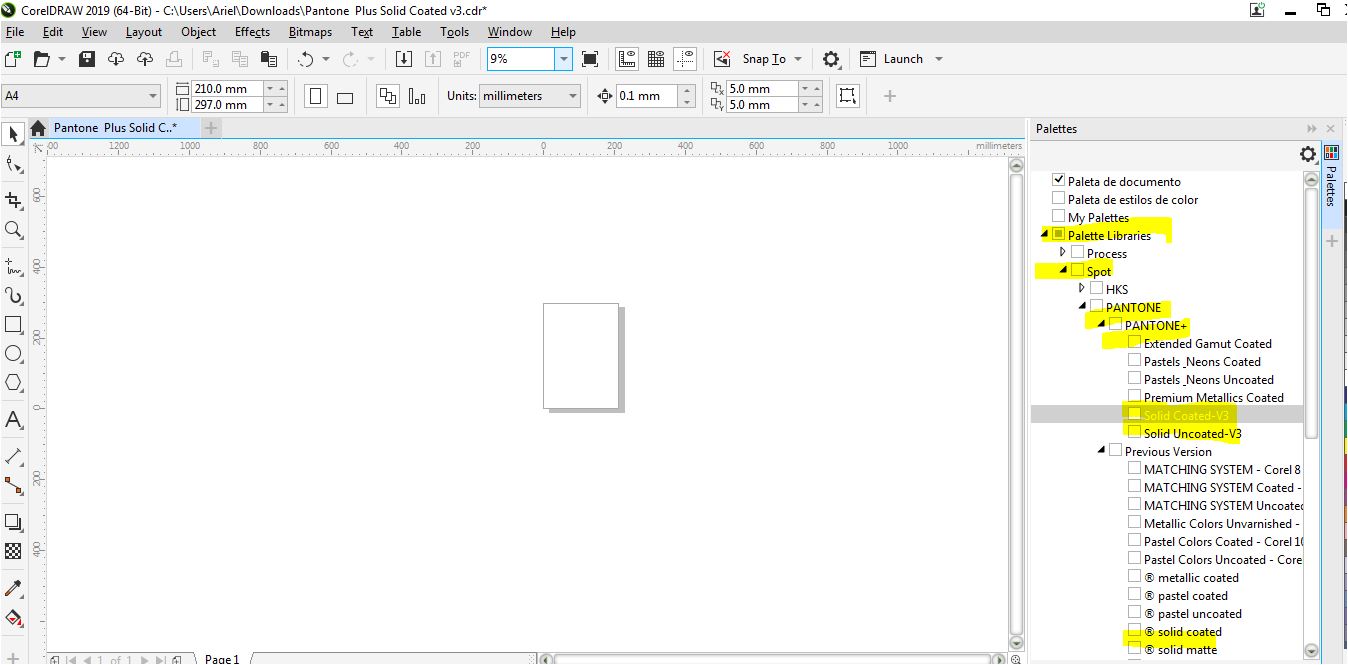Choose the Zoom tool in the toolbox
The width and height of the screenshot is (1348, 665).
point(13,231)
